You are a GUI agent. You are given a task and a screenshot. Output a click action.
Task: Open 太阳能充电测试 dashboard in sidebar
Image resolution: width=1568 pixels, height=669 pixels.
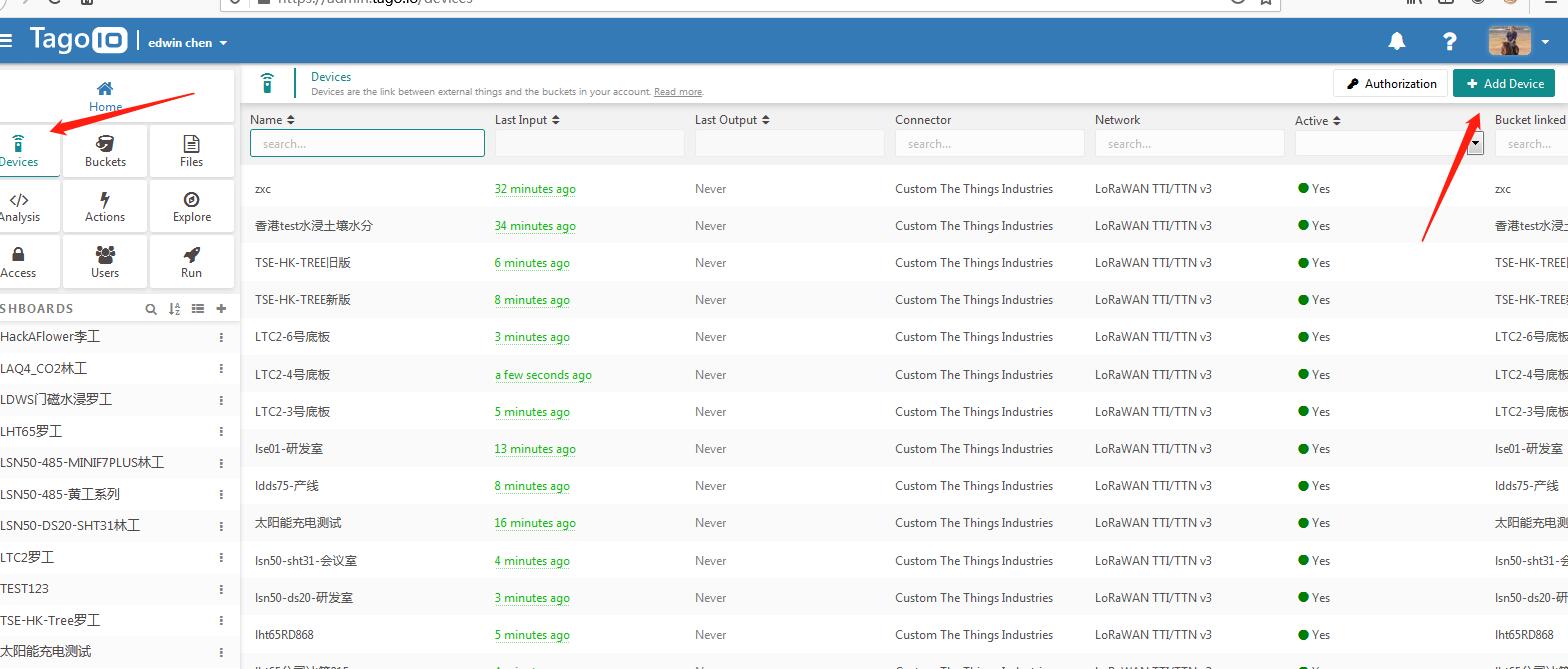coord(46,651)
